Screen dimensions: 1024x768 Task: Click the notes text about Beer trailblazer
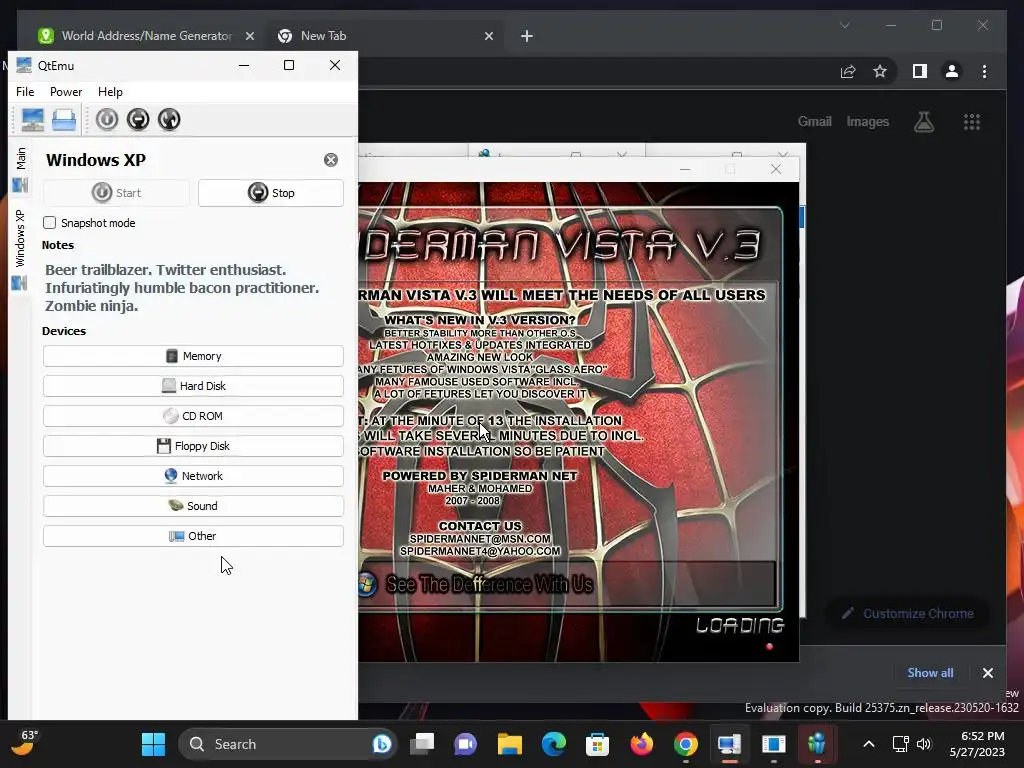[x=182, y=288]
